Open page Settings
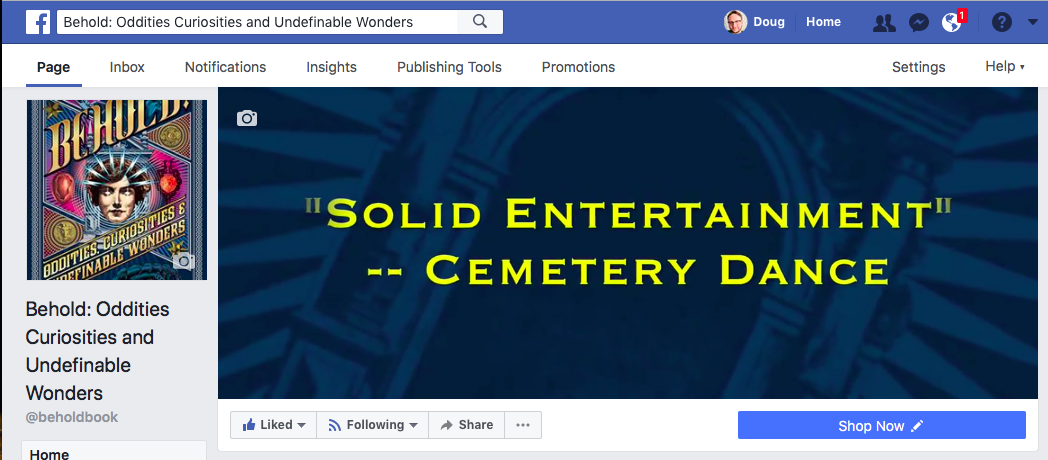This screenshot has width=1048, height=460. click(918, 67)
